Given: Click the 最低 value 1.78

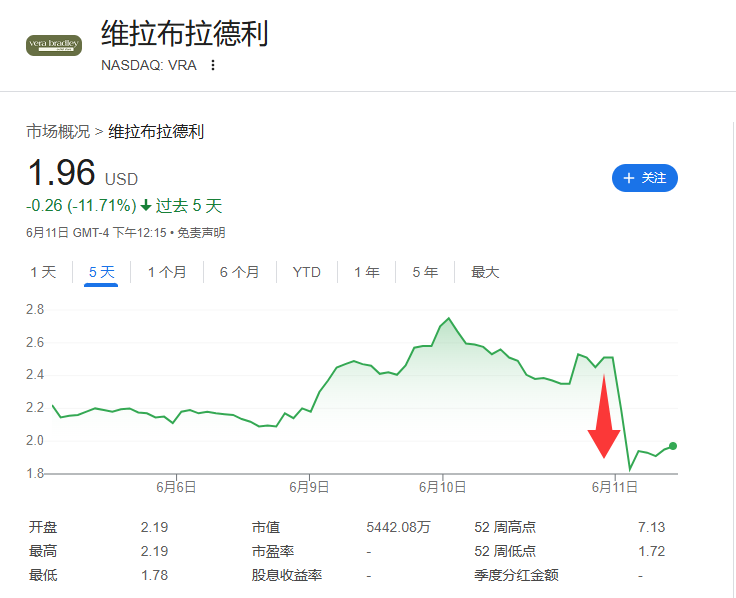Looking at the screenshot, I should 154,575.
